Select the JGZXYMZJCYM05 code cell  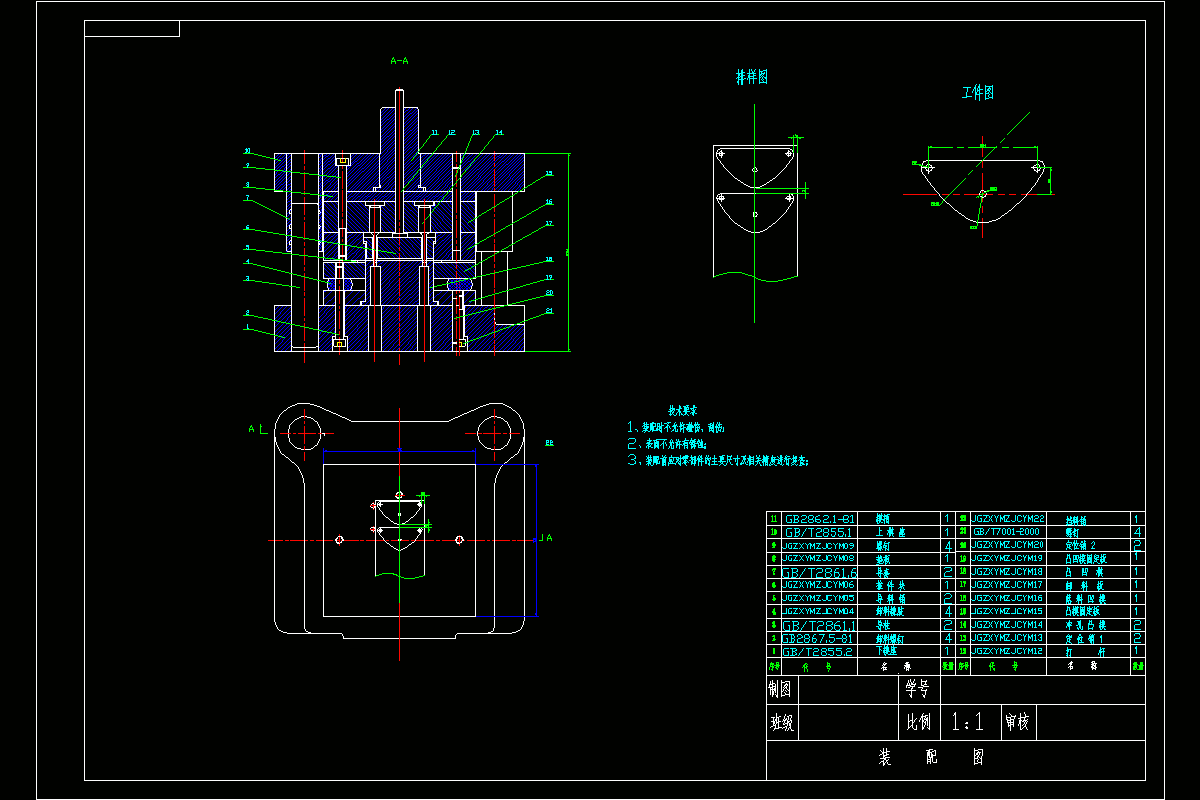coord(818,598)
